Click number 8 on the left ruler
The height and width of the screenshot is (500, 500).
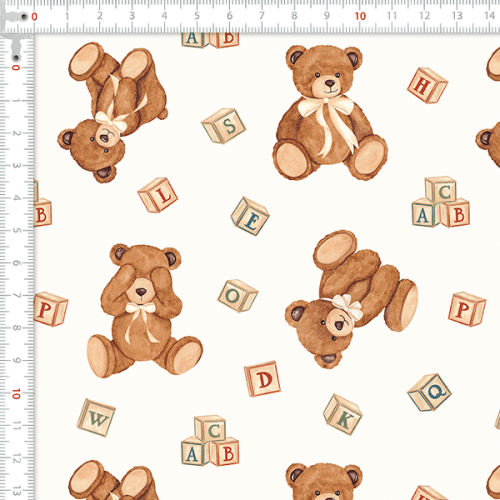pyautogui.click(x=16, y=328)
